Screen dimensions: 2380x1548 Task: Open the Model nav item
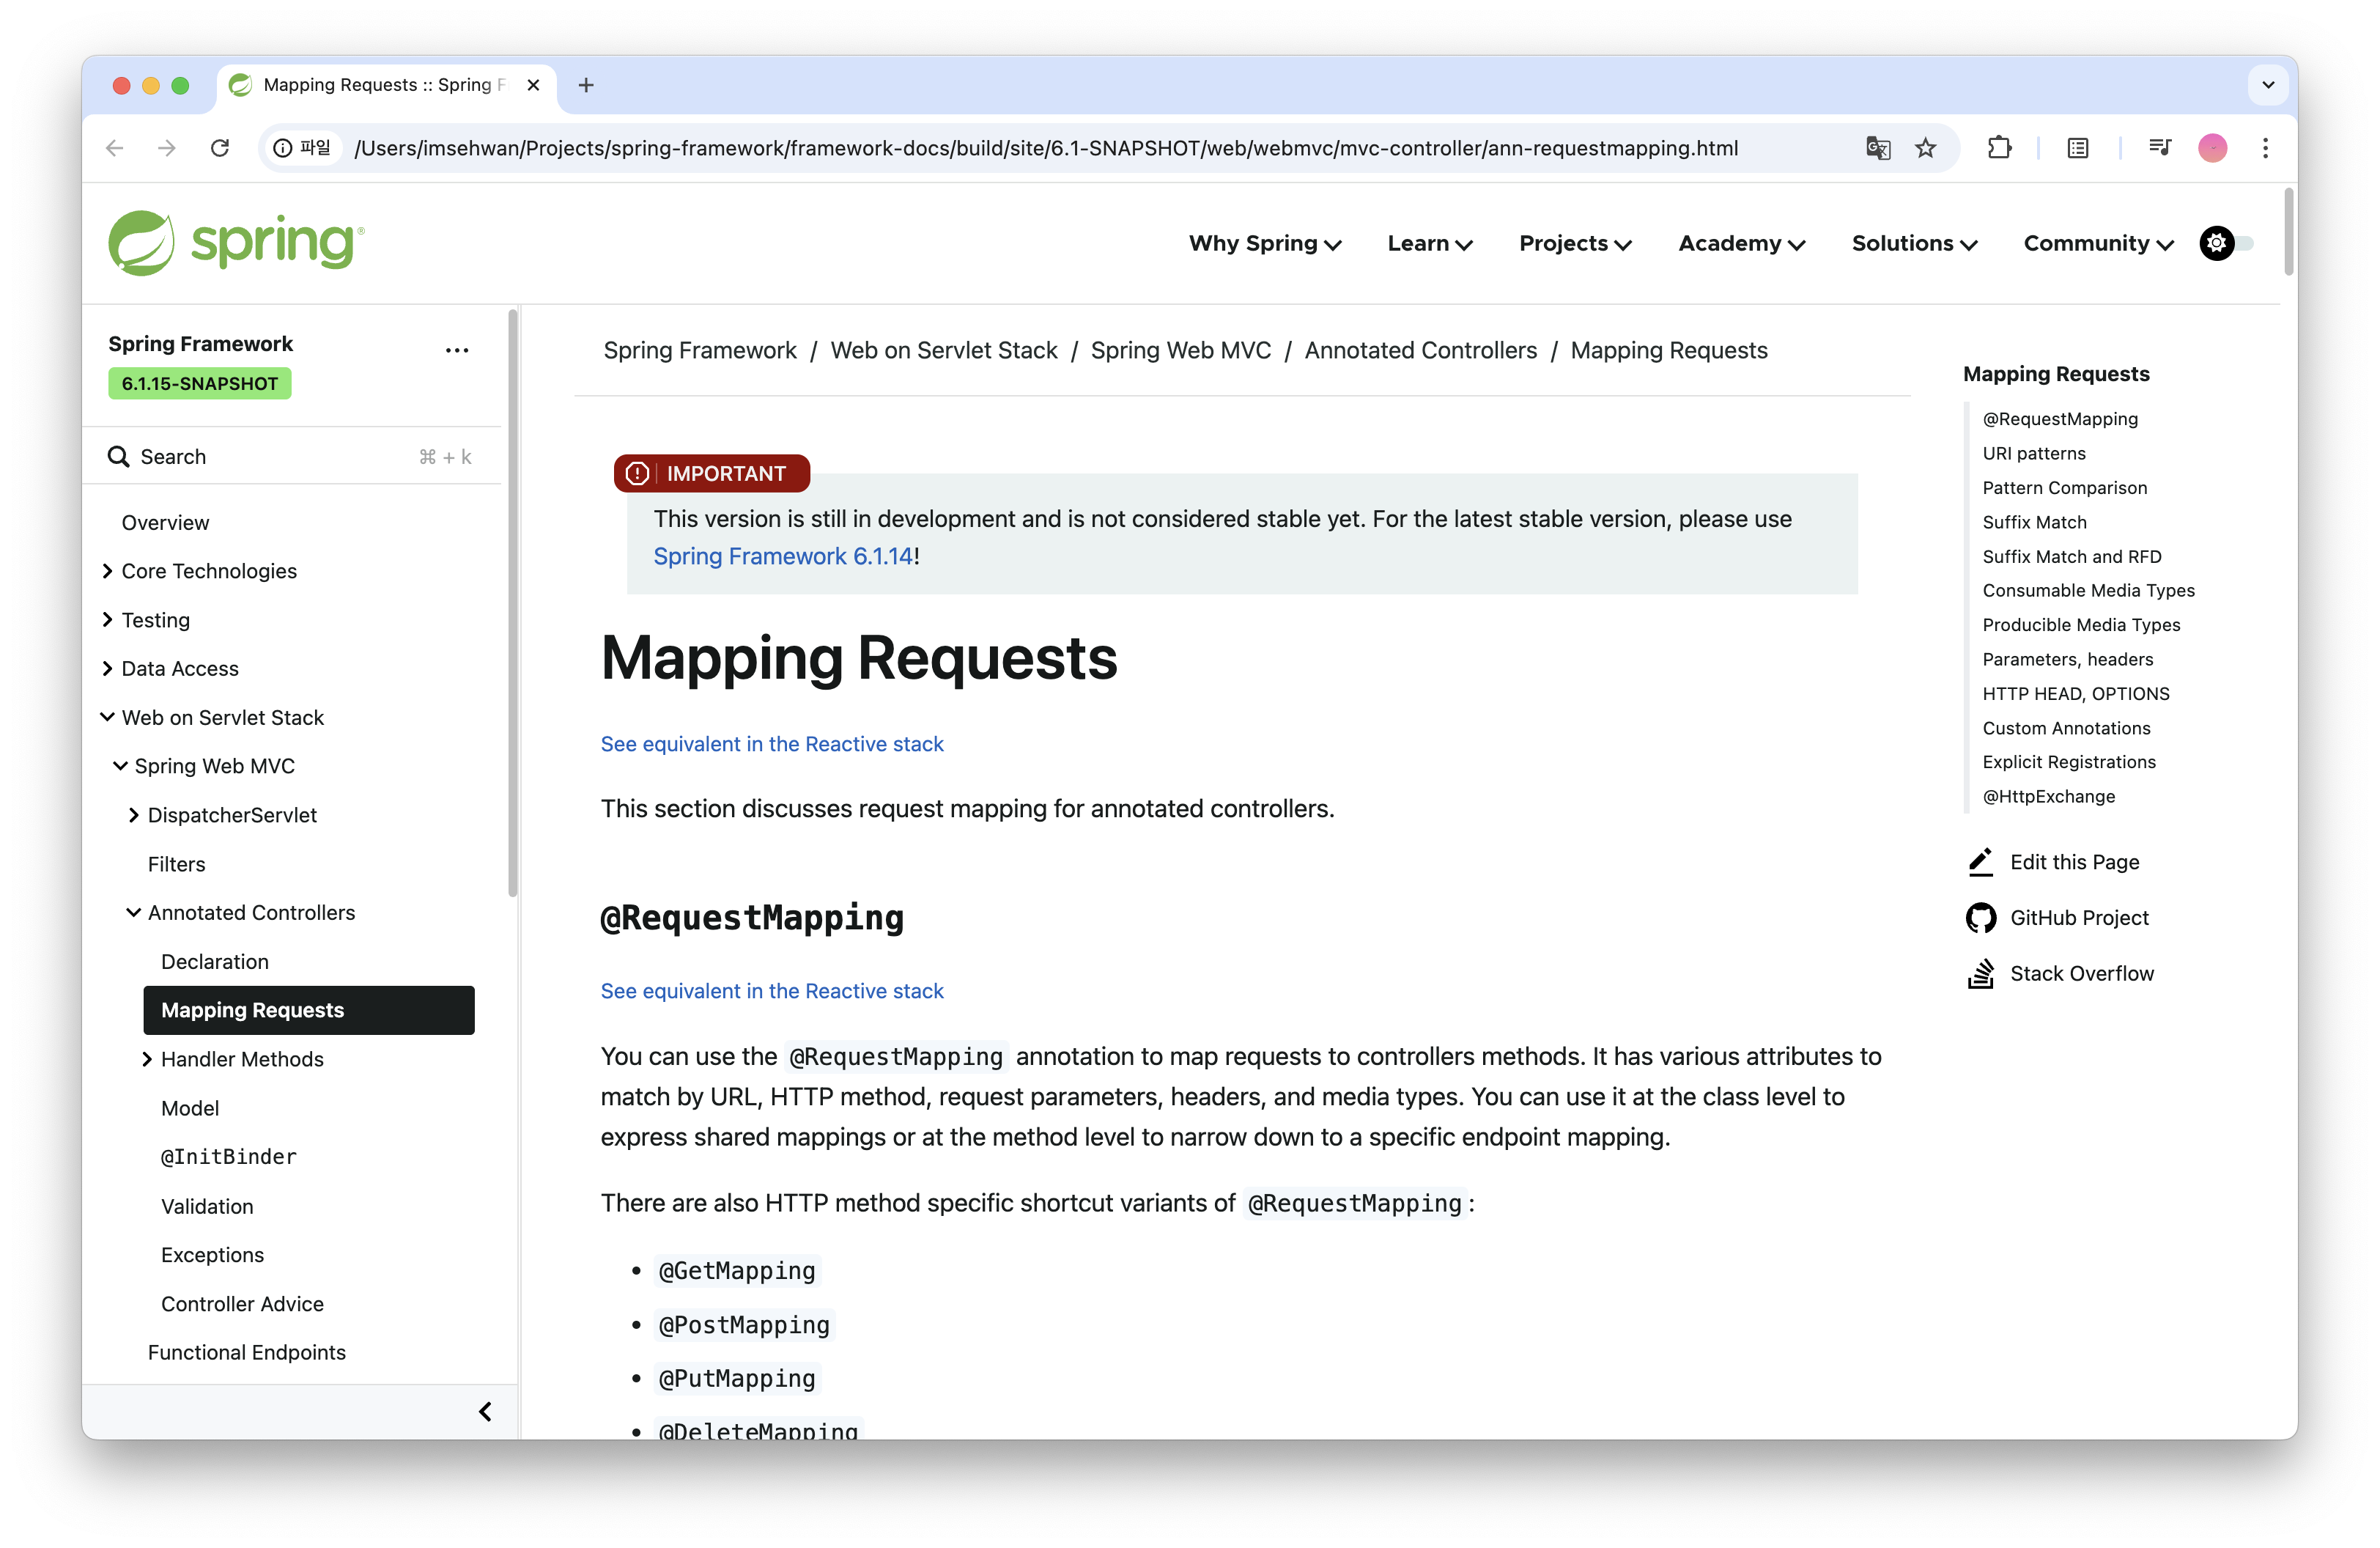tap(190, 1108)
